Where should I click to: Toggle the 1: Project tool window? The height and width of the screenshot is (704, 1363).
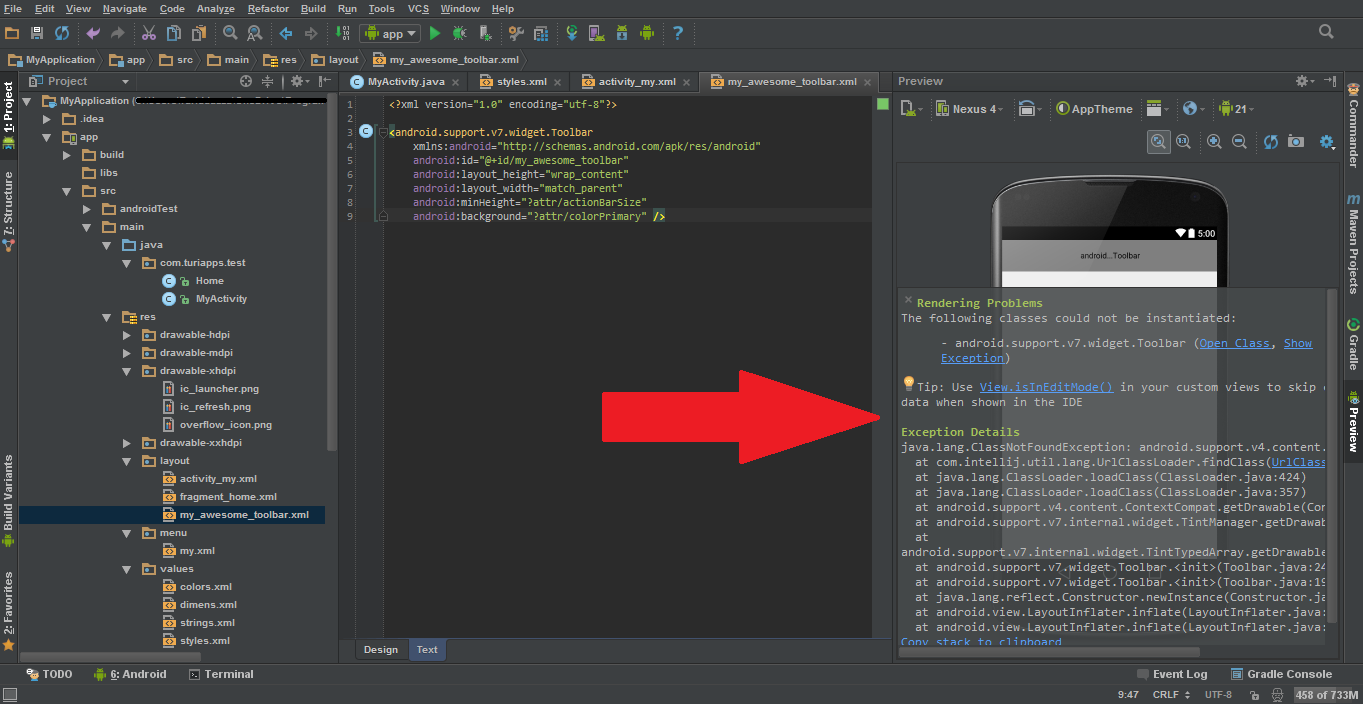[9, 115]
